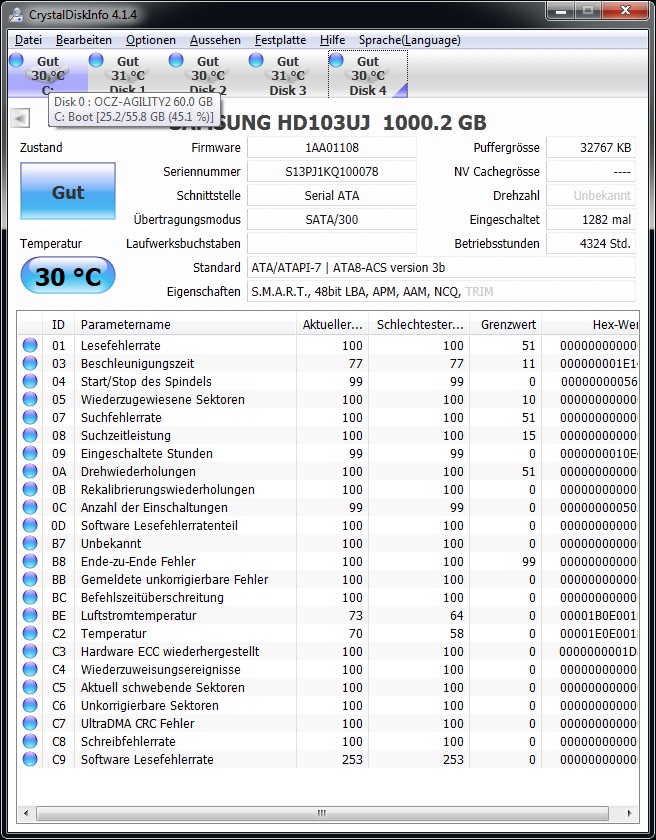Screen dimensions: 656x840
Task: Click the Schlechtester... column header
Action: (x=420, y=324)
